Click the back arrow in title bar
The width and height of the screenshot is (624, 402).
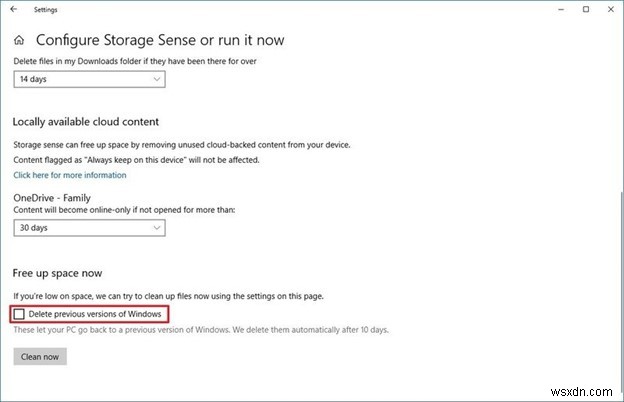point(13,9)
